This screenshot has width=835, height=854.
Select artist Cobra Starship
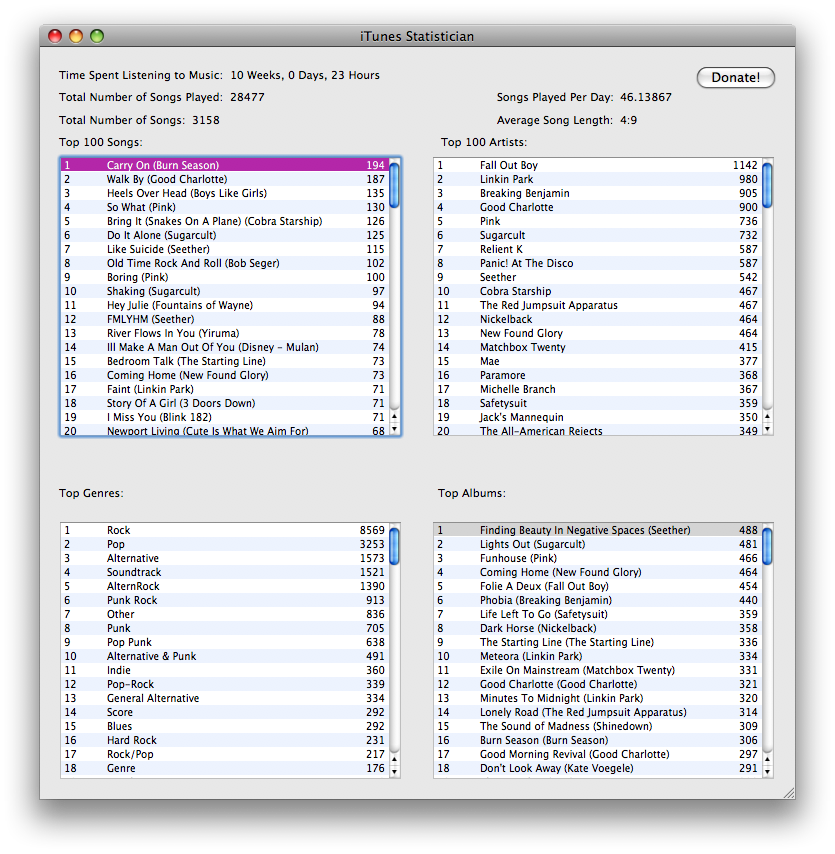coord(598,291)
